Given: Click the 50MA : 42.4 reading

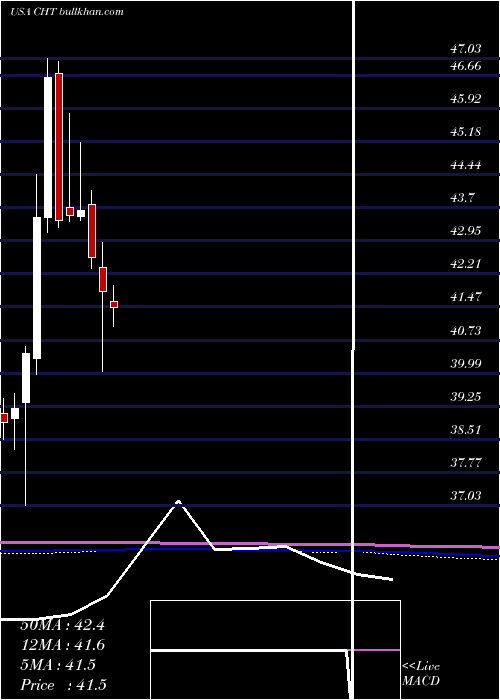Looking at the screenshot, I should pos(62,625).
